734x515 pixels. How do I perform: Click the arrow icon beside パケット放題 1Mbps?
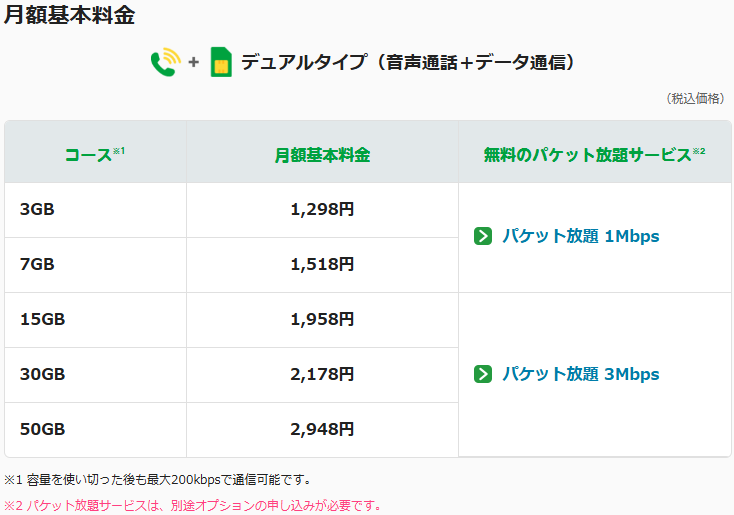click(483, 236)
